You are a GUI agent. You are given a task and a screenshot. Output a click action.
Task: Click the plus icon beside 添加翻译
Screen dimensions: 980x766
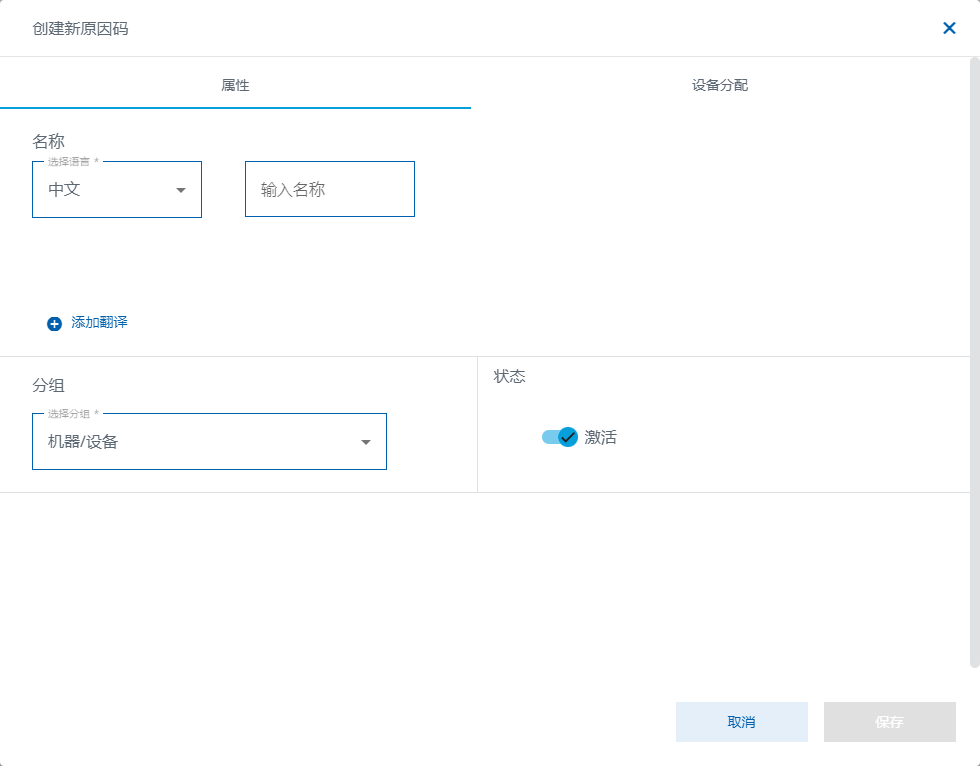(55, 323)
